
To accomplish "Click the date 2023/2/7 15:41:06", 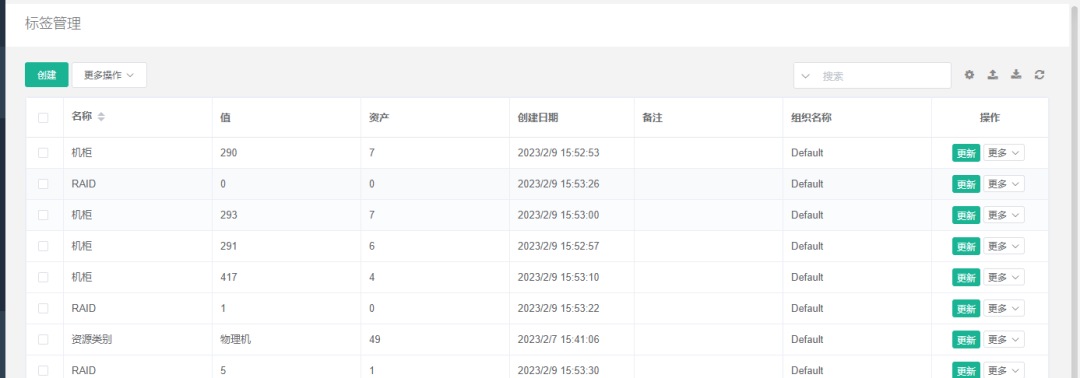I will click(x=559, y=339).
